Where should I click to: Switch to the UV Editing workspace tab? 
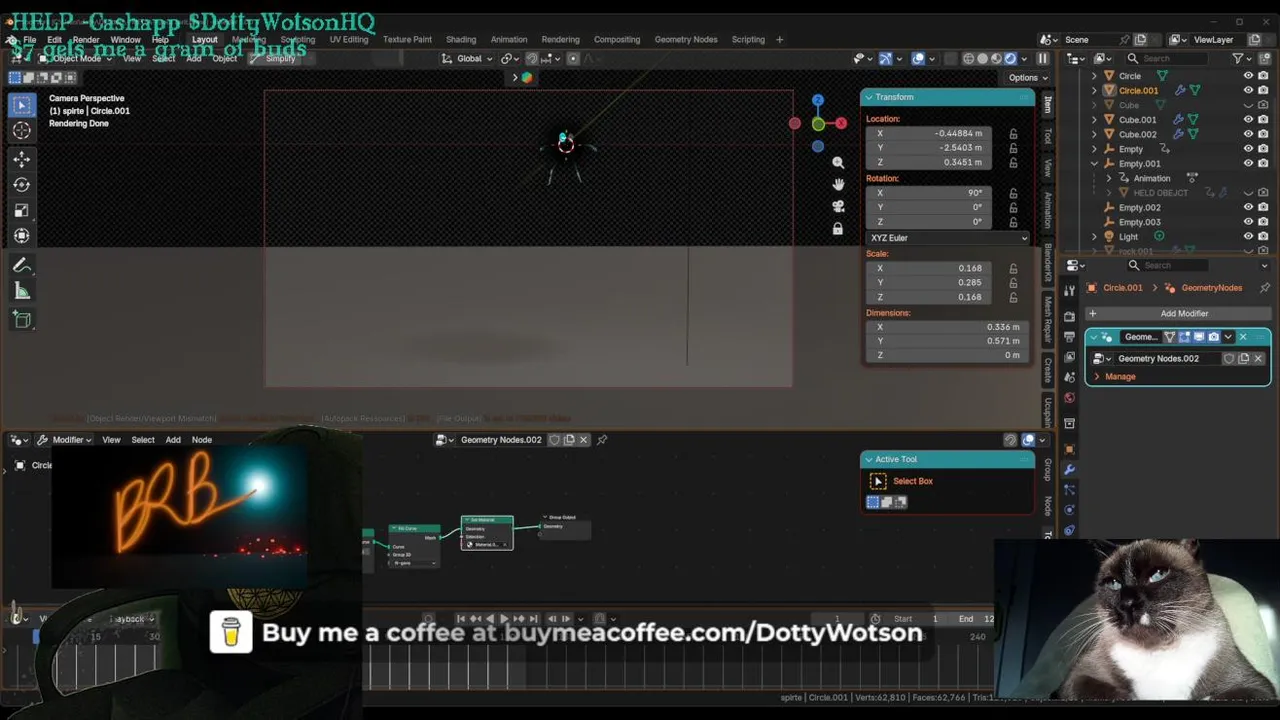[x=349, y=40]
